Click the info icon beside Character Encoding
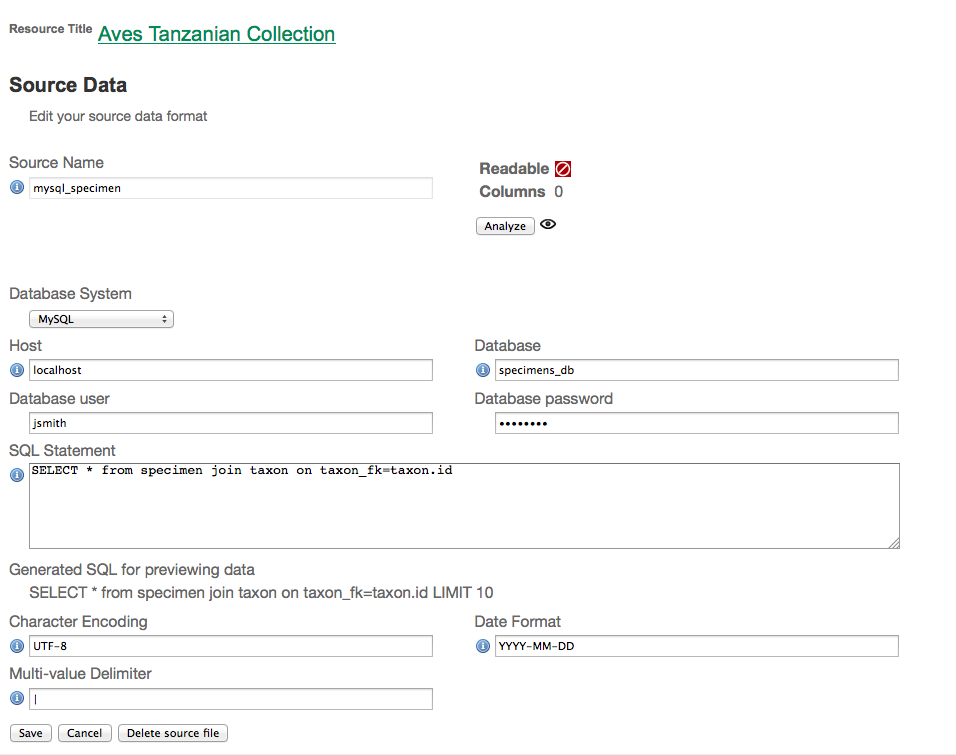This screenshot has height=755, width=956. [17, 646]
